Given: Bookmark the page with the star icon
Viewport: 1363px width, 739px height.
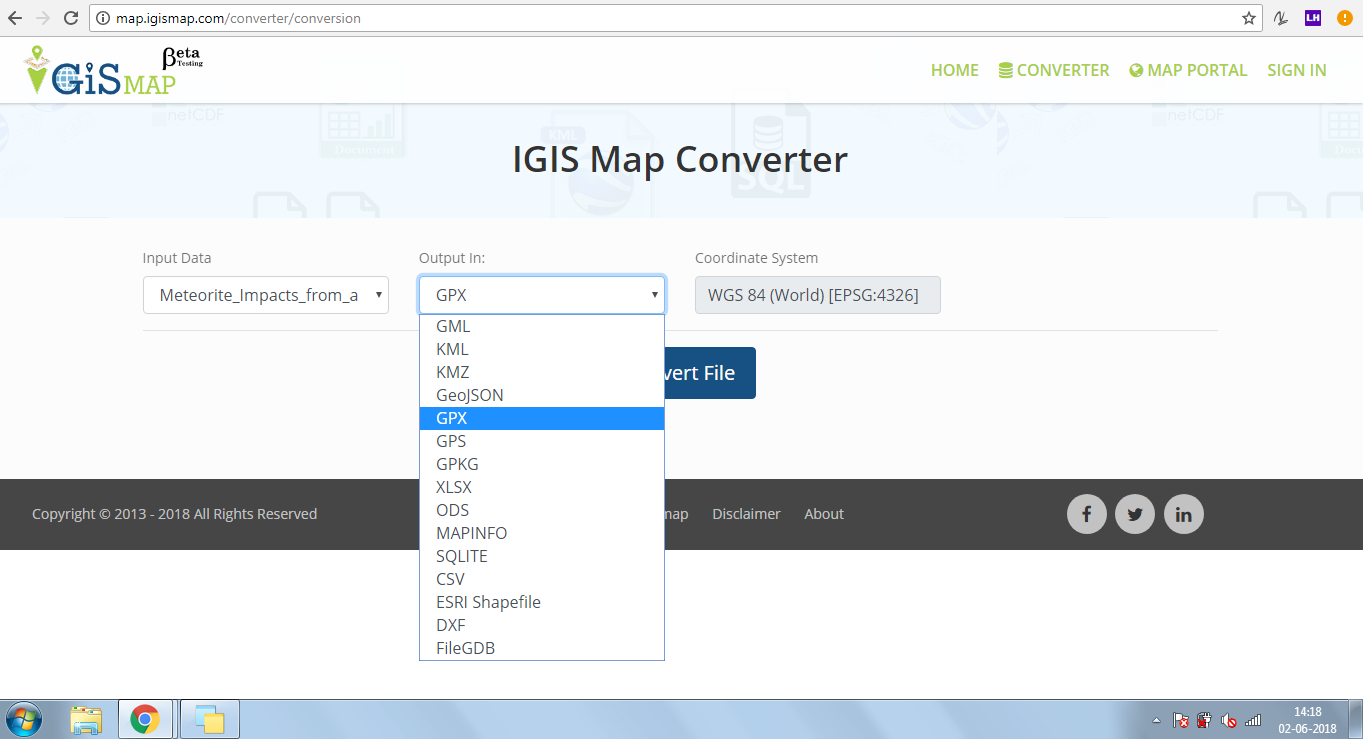Looking at the screenshot, I should [x=1251, y=17].
